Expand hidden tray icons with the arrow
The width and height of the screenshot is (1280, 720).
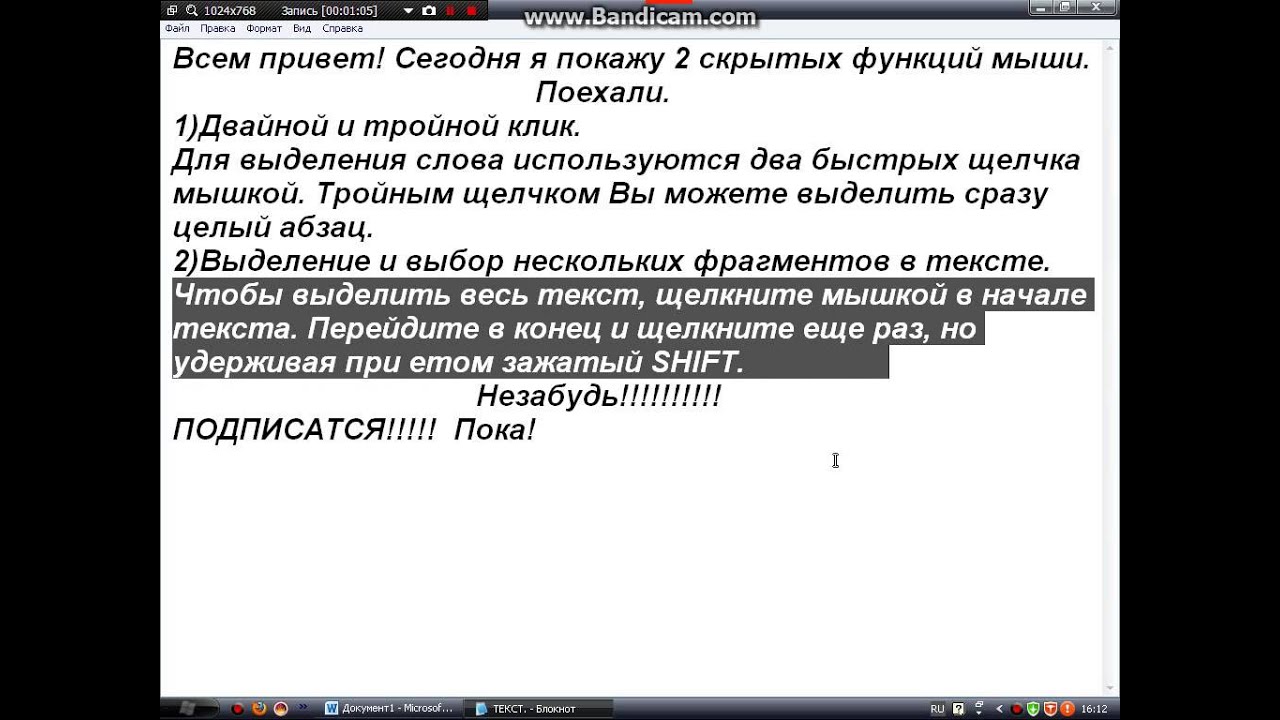point(998,709)
